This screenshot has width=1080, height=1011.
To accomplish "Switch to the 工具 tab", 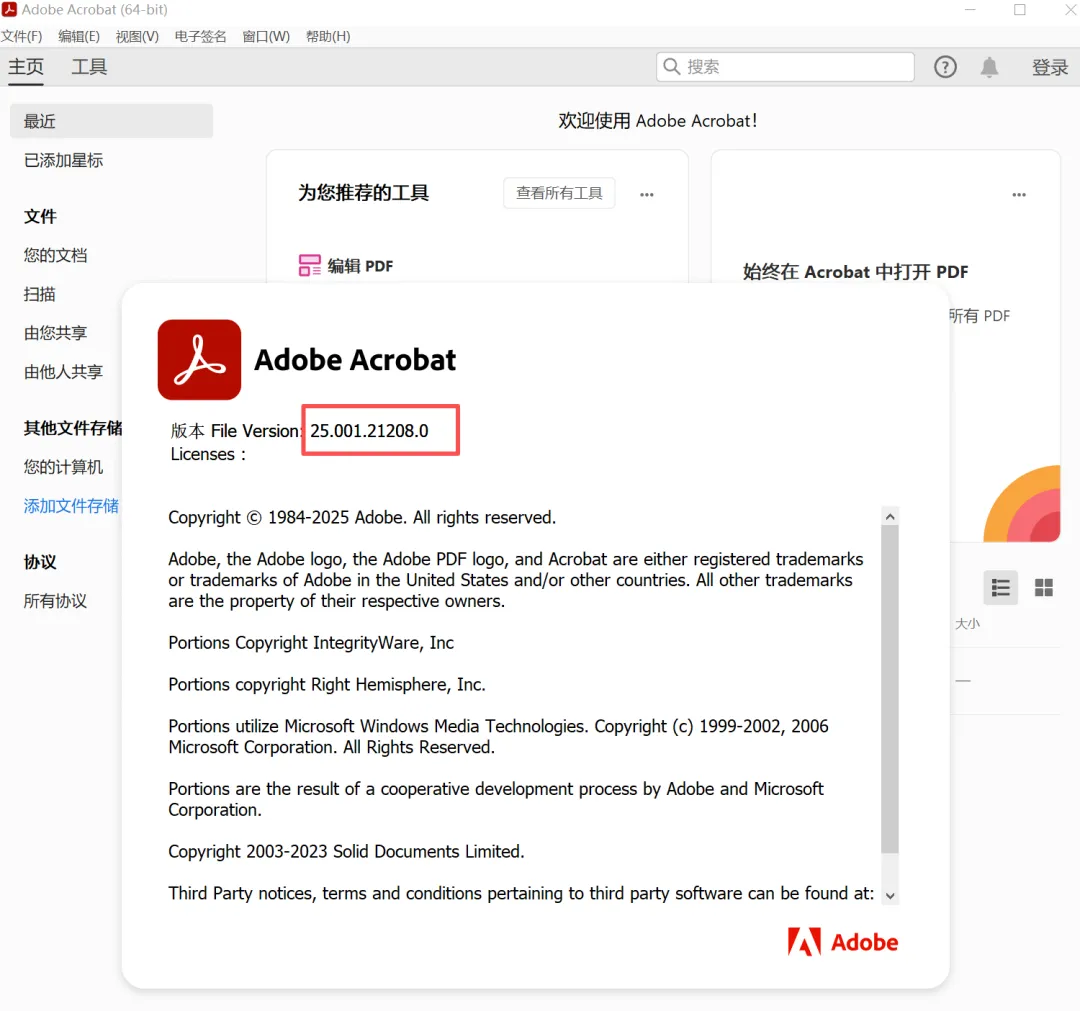I will coord(90,67).
